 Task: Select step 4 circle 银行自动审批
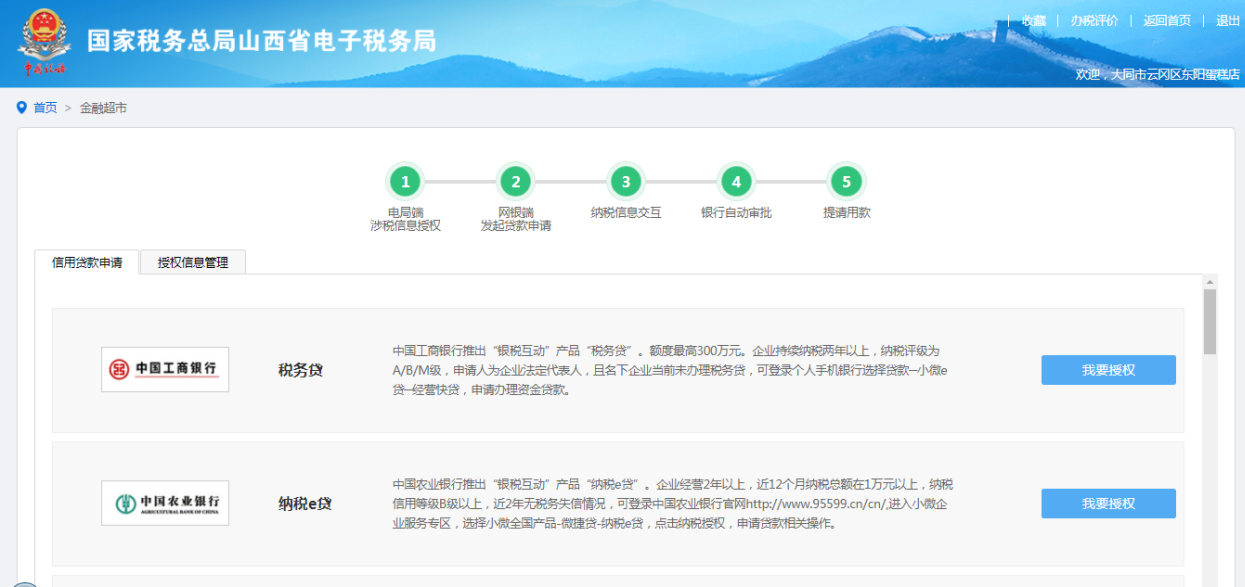pos(736,182)
